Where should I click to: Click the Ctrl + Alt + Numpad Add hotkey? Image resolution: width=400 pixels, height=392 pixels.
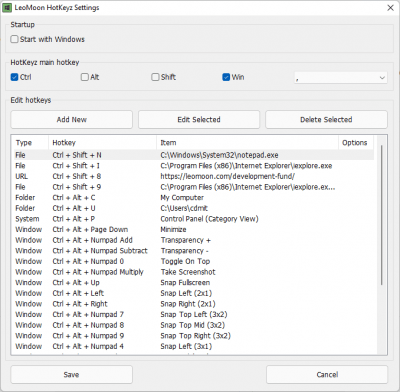coord(93,240)
